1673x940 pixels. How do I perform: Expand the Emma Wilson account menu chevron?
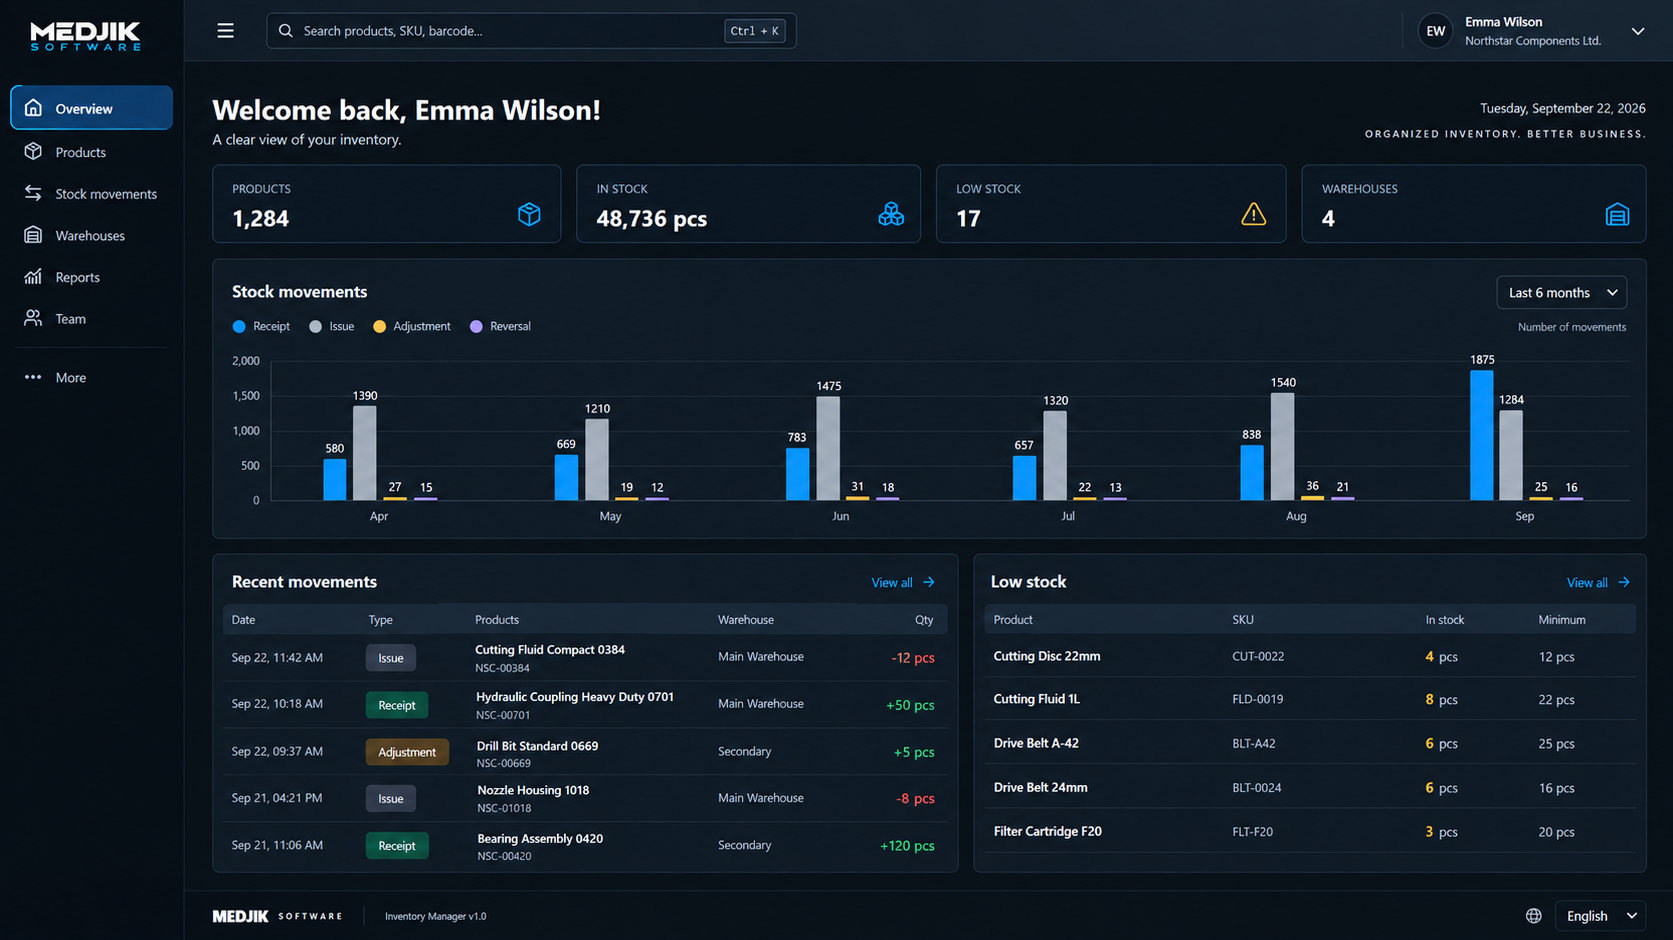1638,31
